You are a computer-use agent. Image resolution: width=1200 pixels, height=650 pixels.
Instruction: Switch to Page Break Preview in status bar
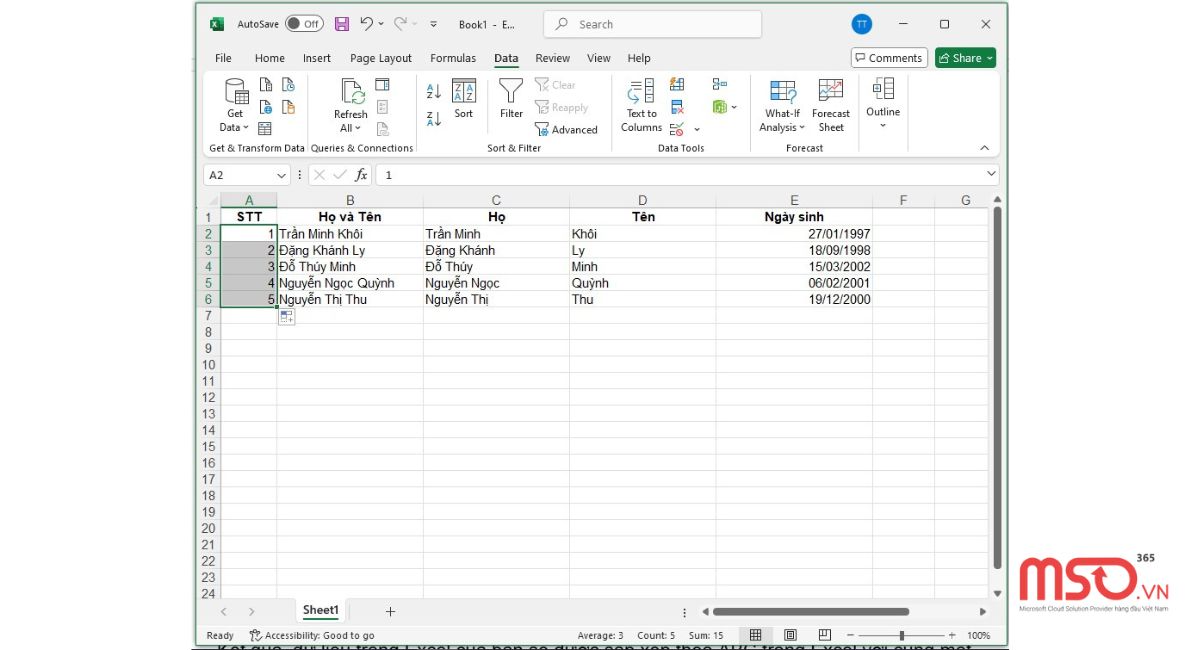(x=825, y=635)
